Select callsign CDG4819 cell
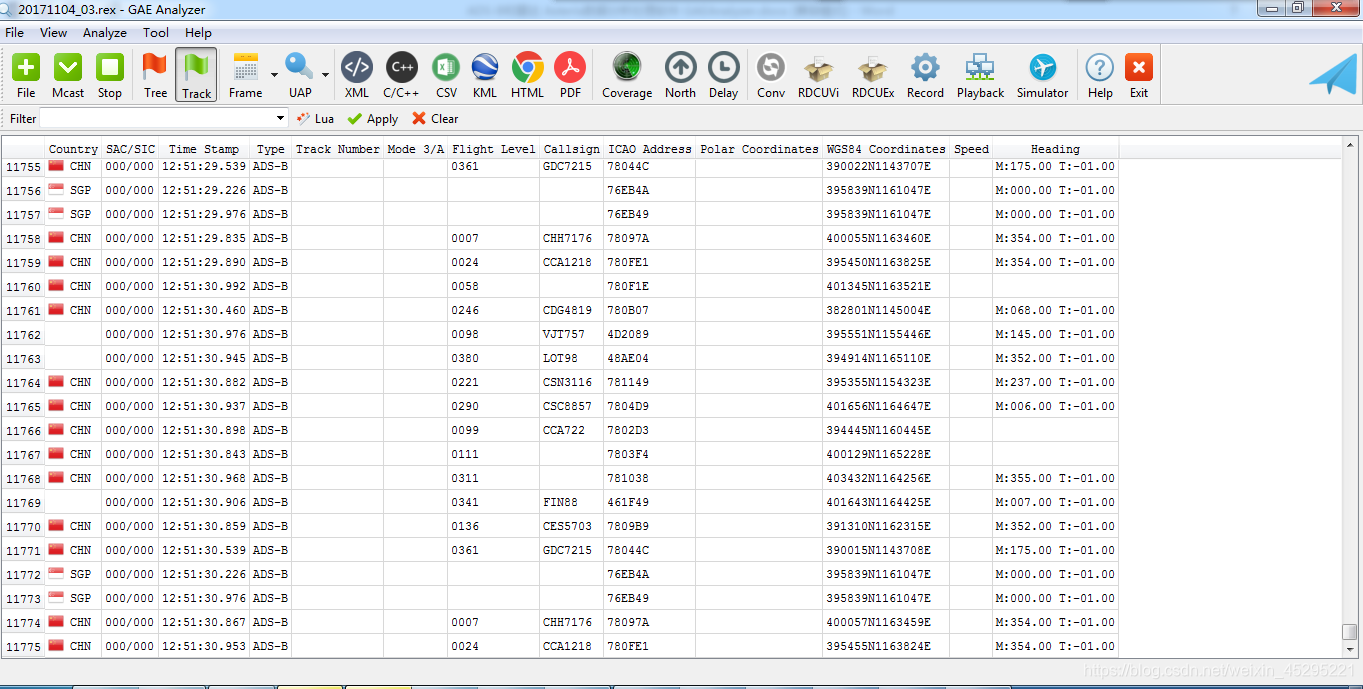Image resolution: width=1363 pixels, height=689 pixels. 572,310
